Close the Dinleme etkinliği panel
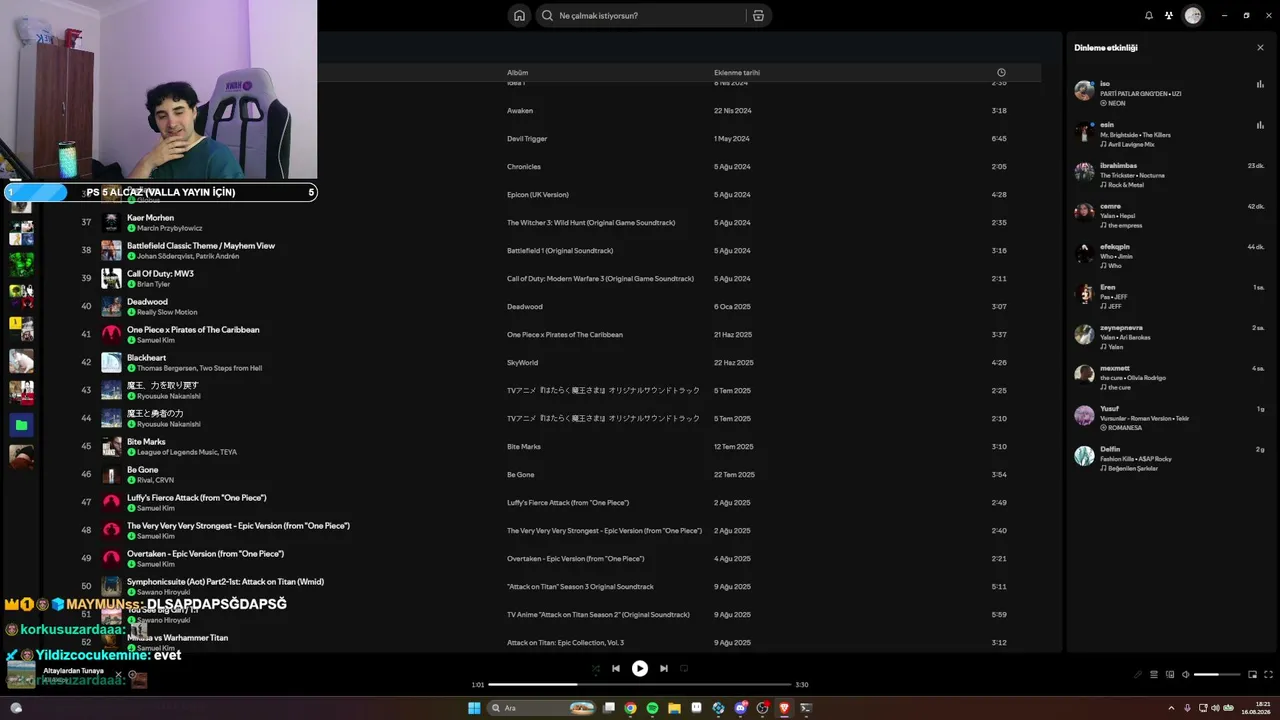 (1260, 48)
